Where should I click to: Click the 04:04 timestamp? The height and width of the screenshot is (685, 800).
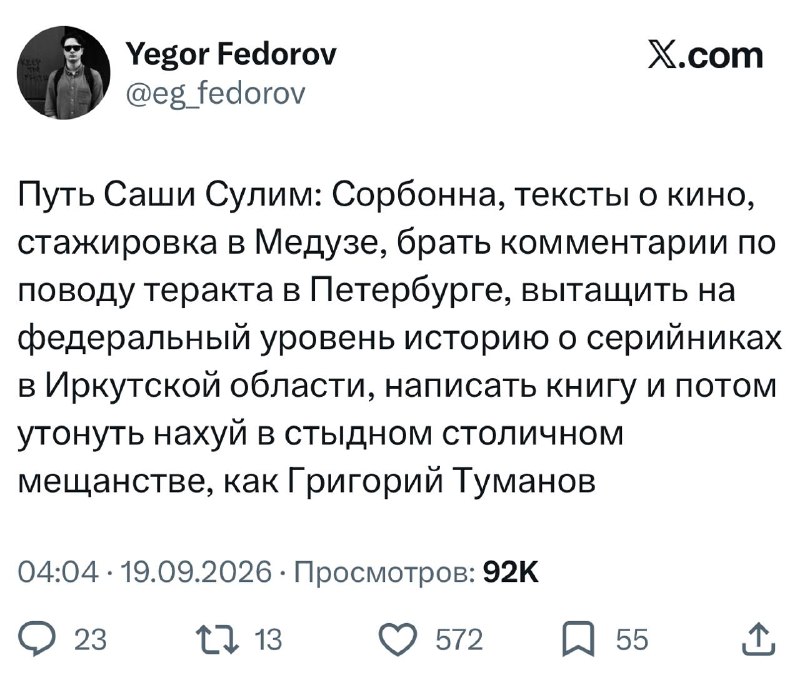(58, 571)
